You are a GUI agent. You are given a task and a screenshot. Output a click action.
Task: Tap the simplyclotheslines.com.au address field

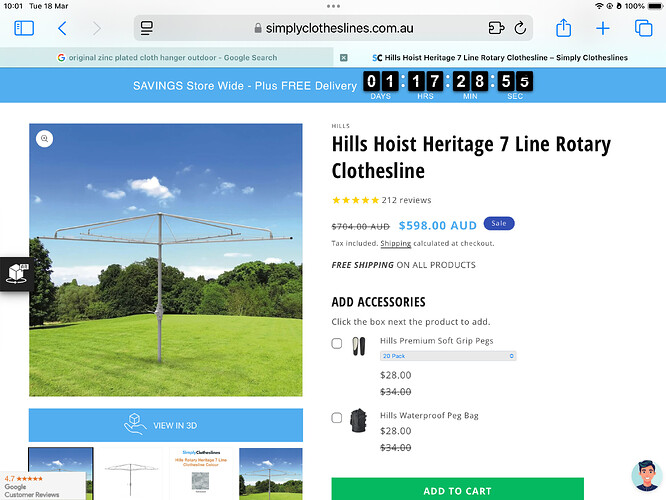click(x=333, y=28)
